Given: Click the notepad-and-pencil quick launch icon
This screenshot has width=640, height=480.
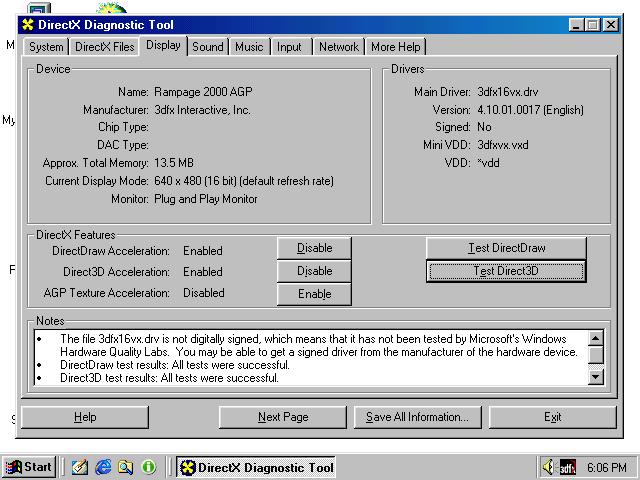Looking at the screenshot, I should [80, 467].
